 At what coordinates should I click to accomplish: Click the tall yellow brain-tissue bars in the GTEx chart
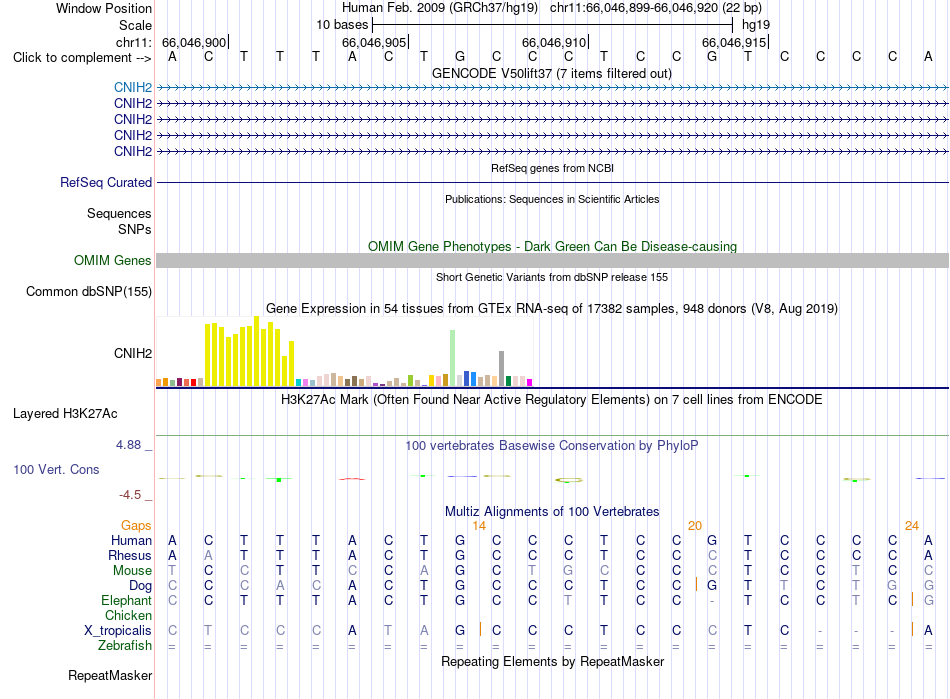[249, 353]
